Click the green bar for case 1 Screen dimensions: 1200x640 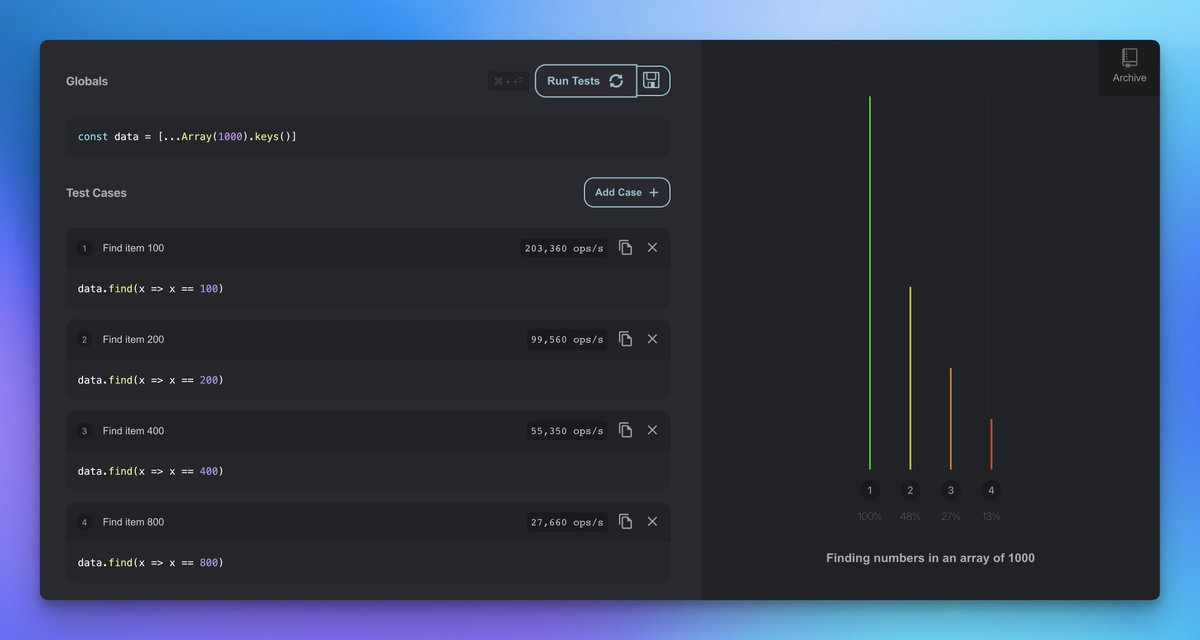(870, 283)
